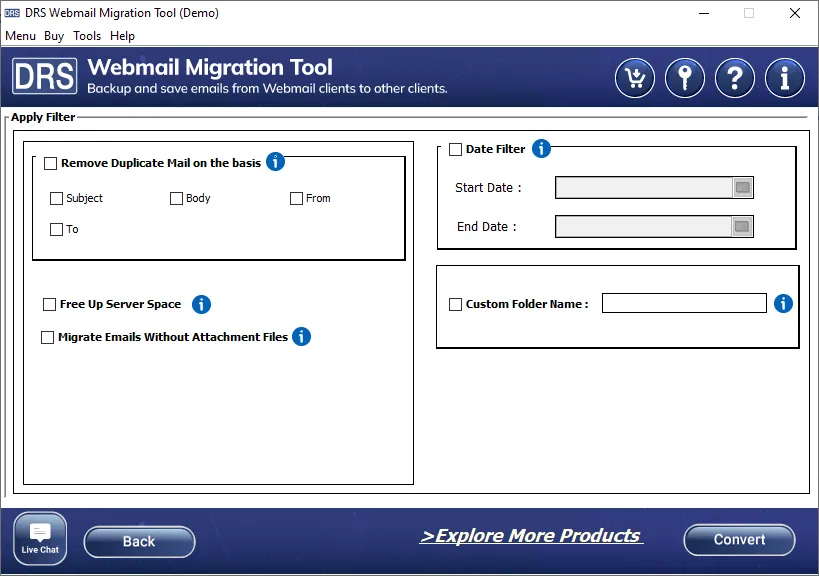
Task: Show info for Remove Duplicate Mail option
Action: pyautogui.click(x=275, y=161)
